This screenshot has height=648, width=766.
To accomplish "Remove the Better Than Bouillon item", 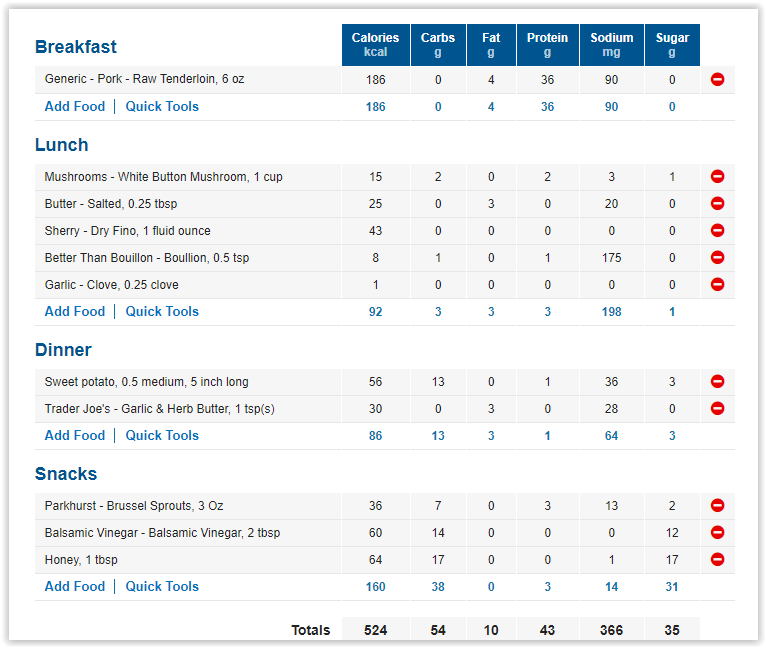I will (717, 257).
